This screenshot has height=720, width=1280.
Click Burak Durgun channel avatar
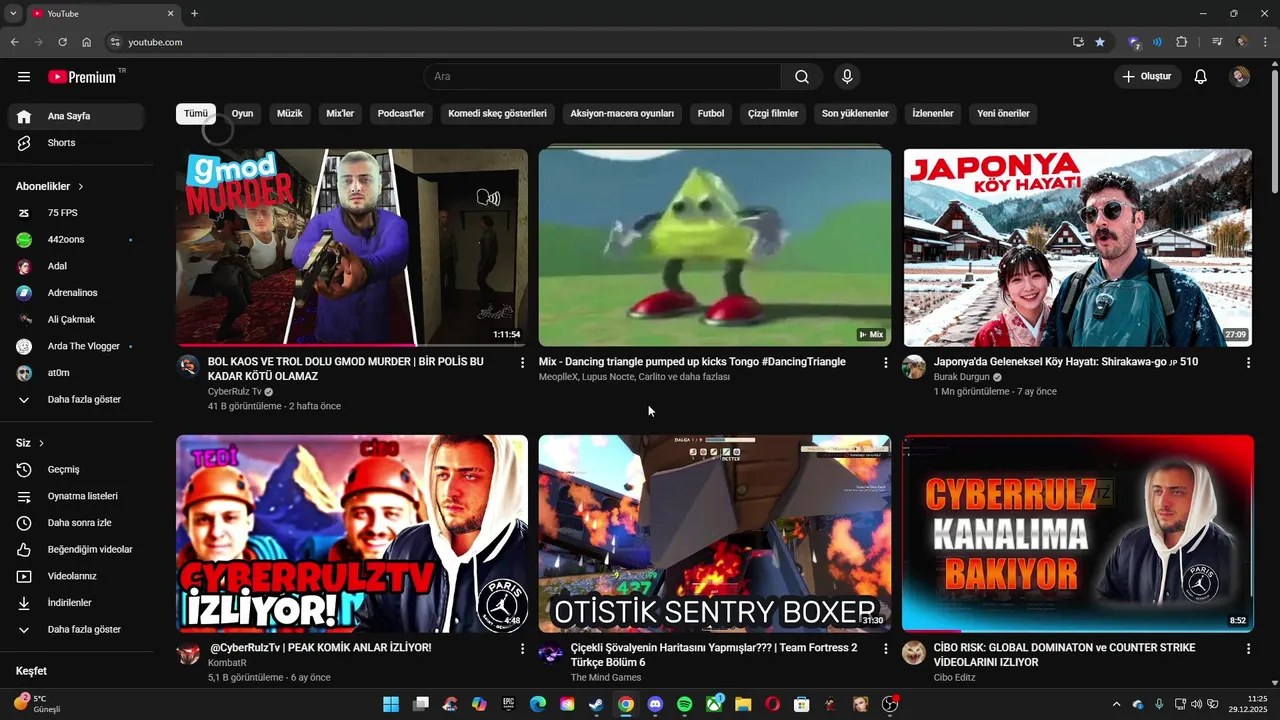click(x=914, y=367)
